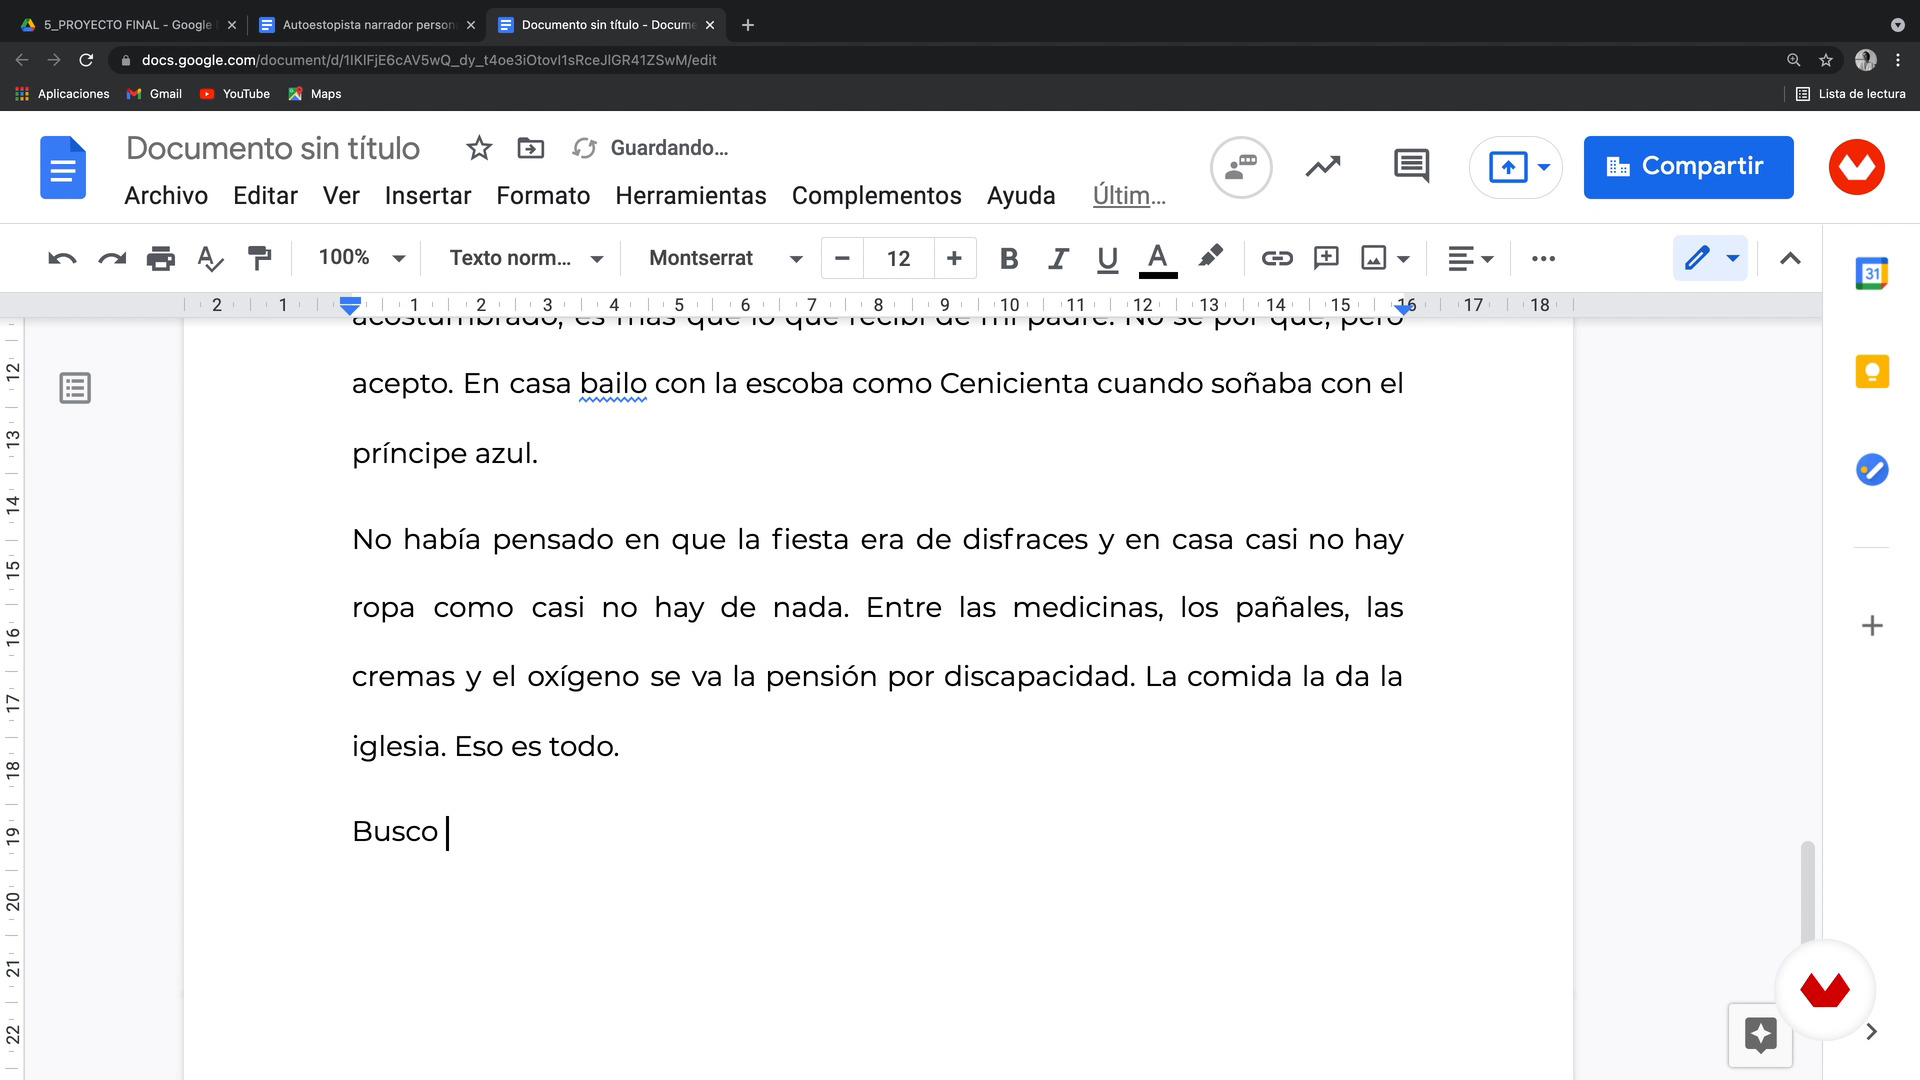The width and height of the screenshot is (1920, 1080).
Task: Click the Explore star button
Action: [x=1760, y=1034]
